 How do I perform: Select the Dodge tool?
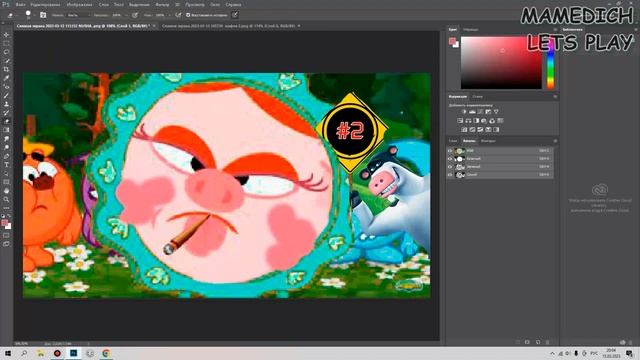point(6,147)
